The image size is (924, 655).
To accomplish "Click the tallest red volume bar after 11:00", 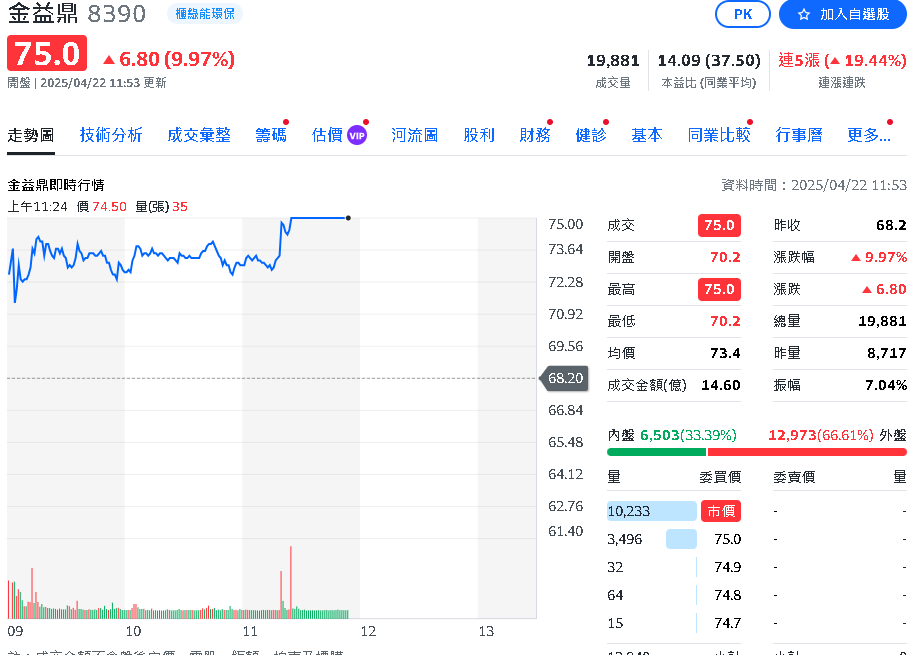I will [291, 580].
